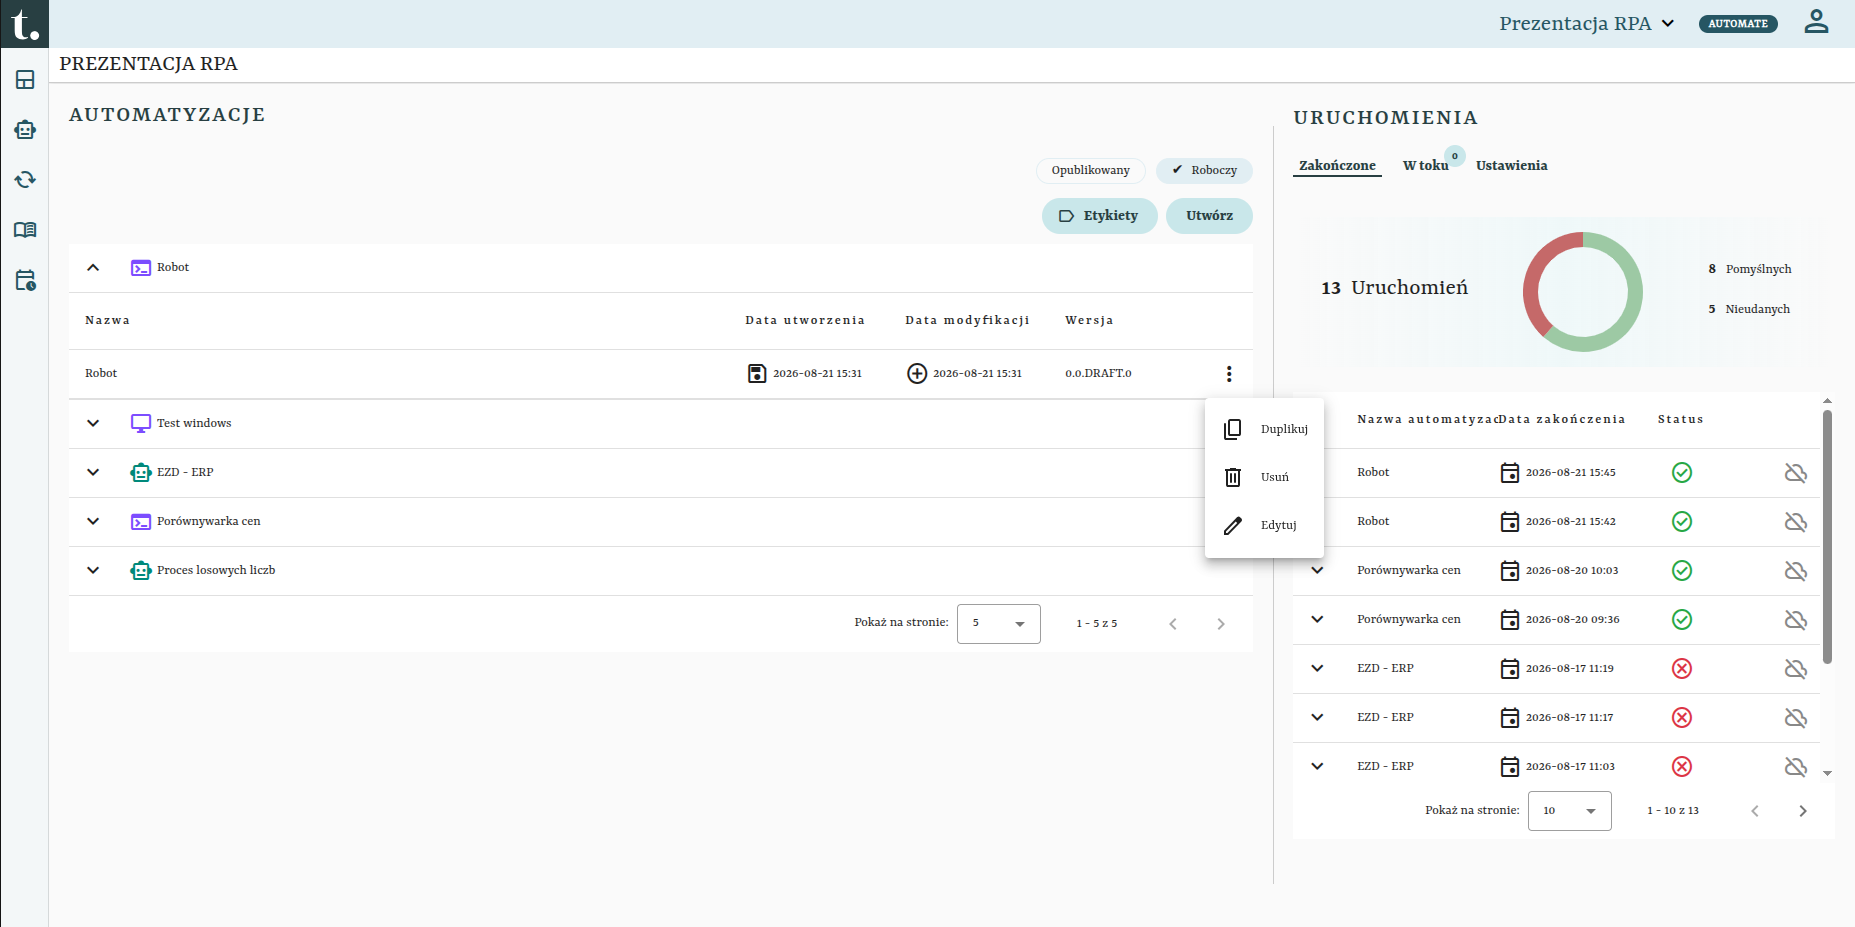1855x927 pixels.
Task: Click the sync arrows sidebar icon
Action: [25, 180]
